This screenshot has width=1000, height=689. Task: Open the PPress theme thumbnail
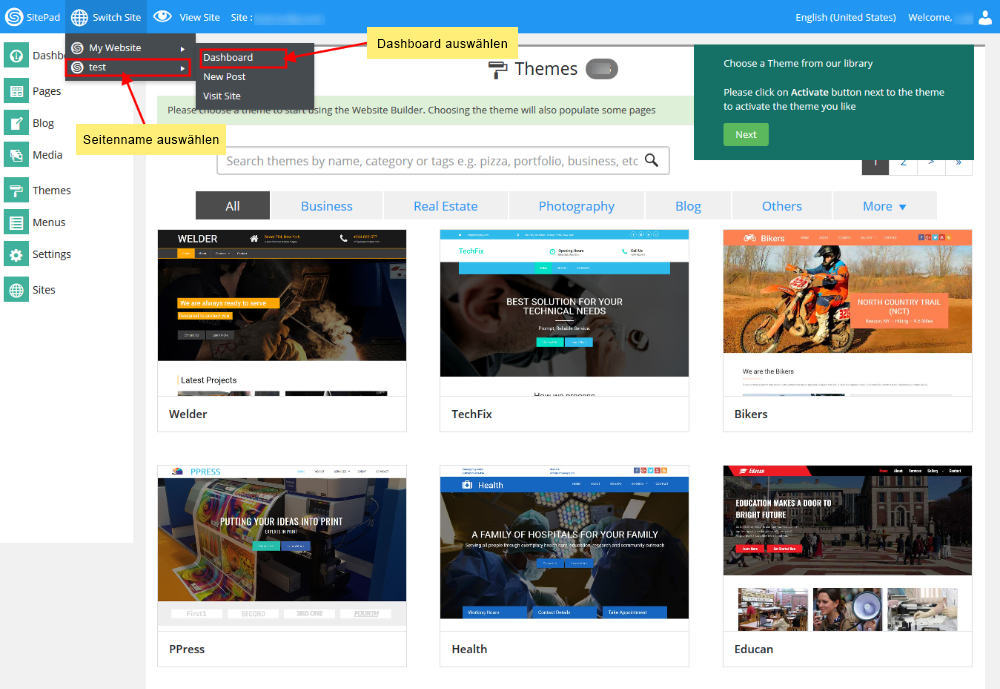(x=282, y=548)
